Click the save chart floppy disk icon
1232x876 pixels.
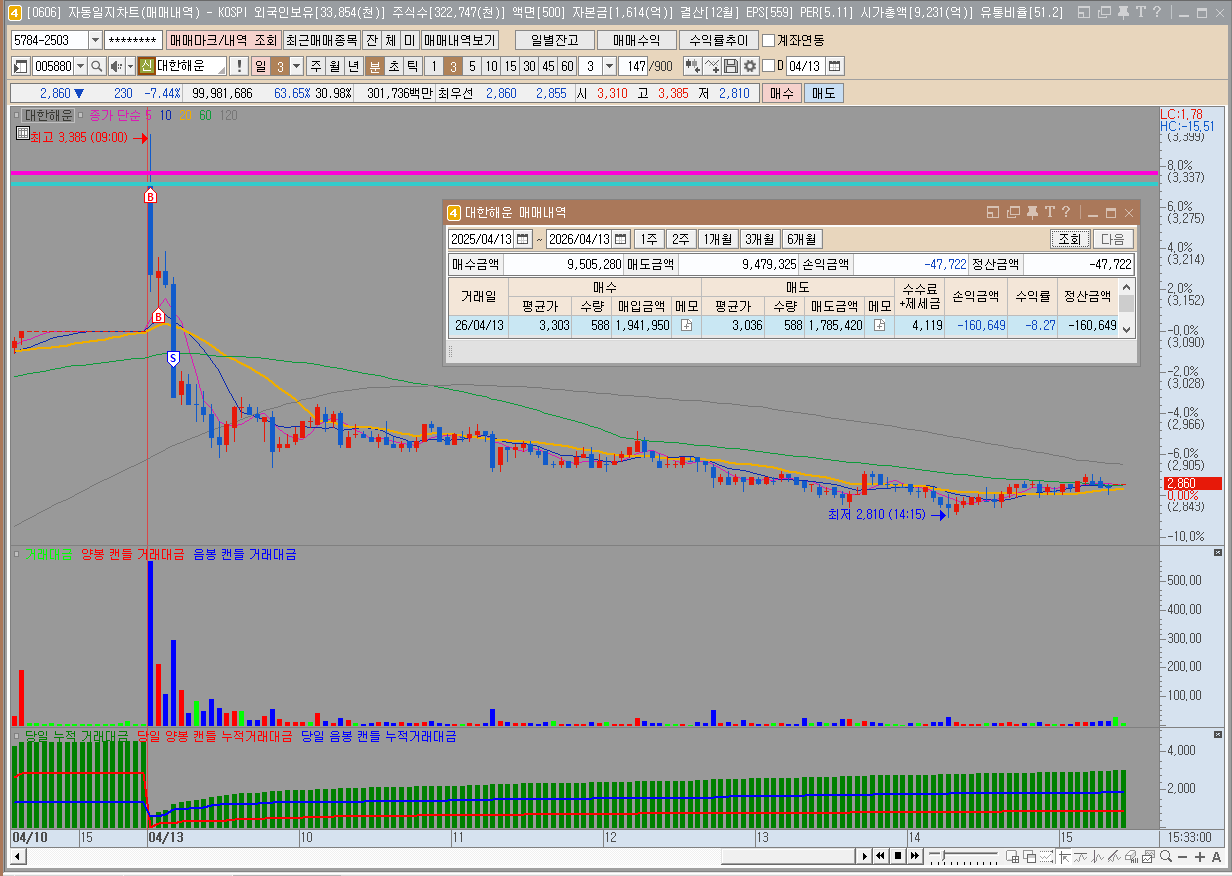click(730, 66)
